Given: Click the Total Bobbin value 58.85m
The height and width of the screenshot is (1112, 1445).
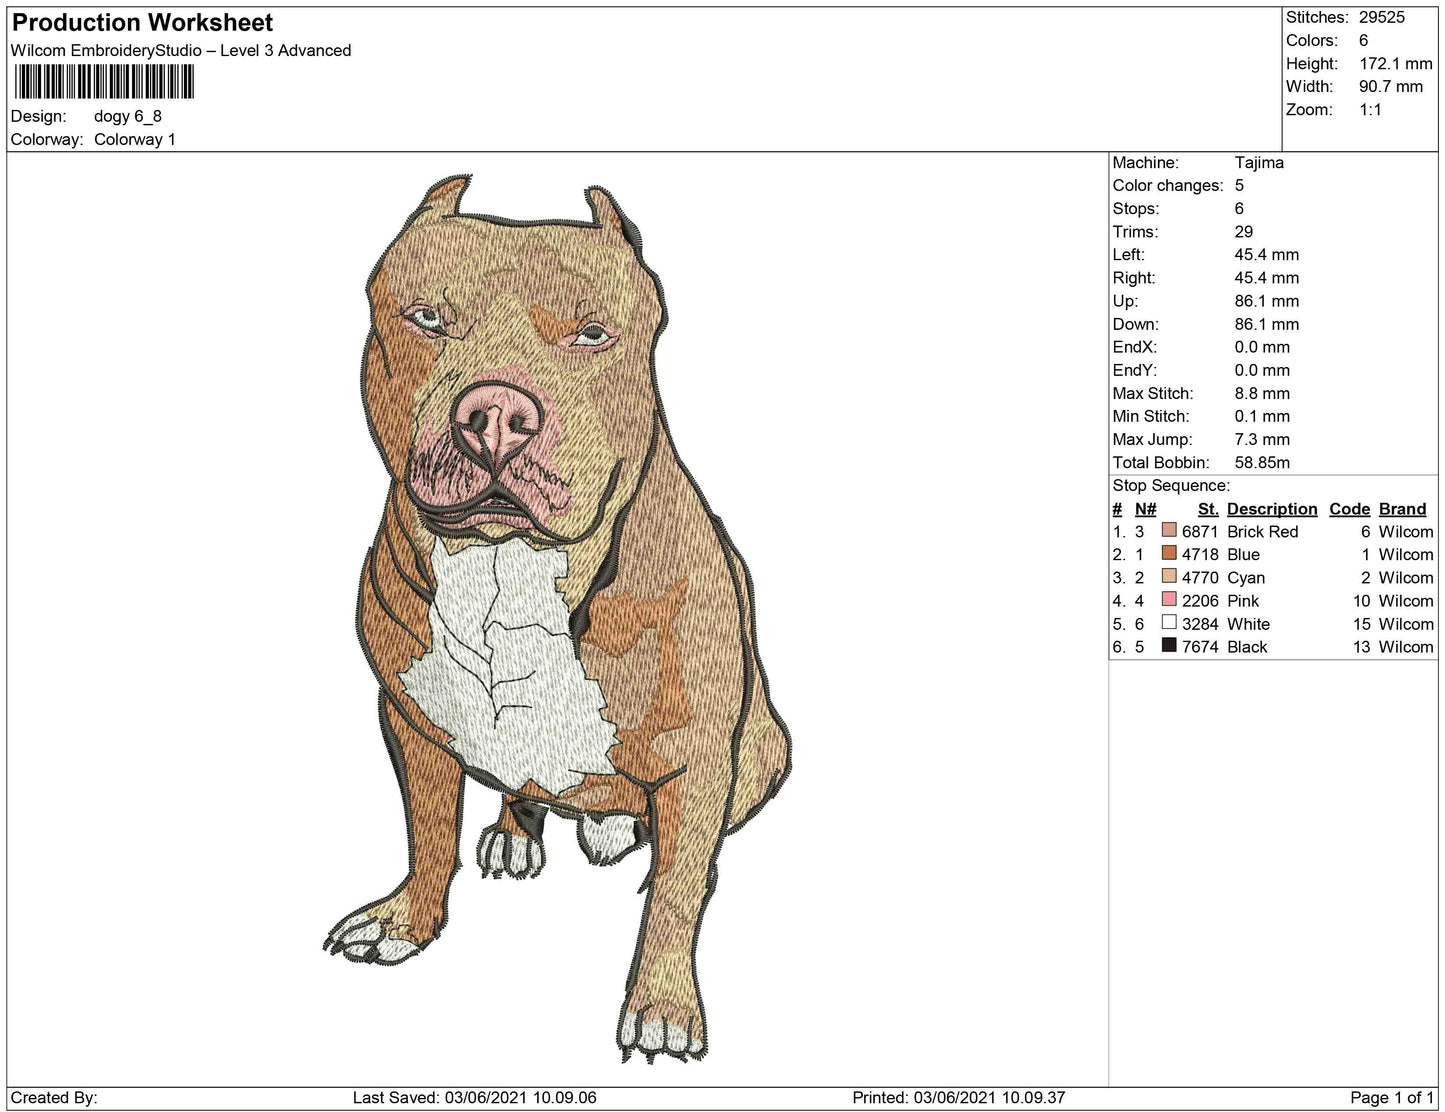Looking at the screenshot, I should pos(1264,462).
